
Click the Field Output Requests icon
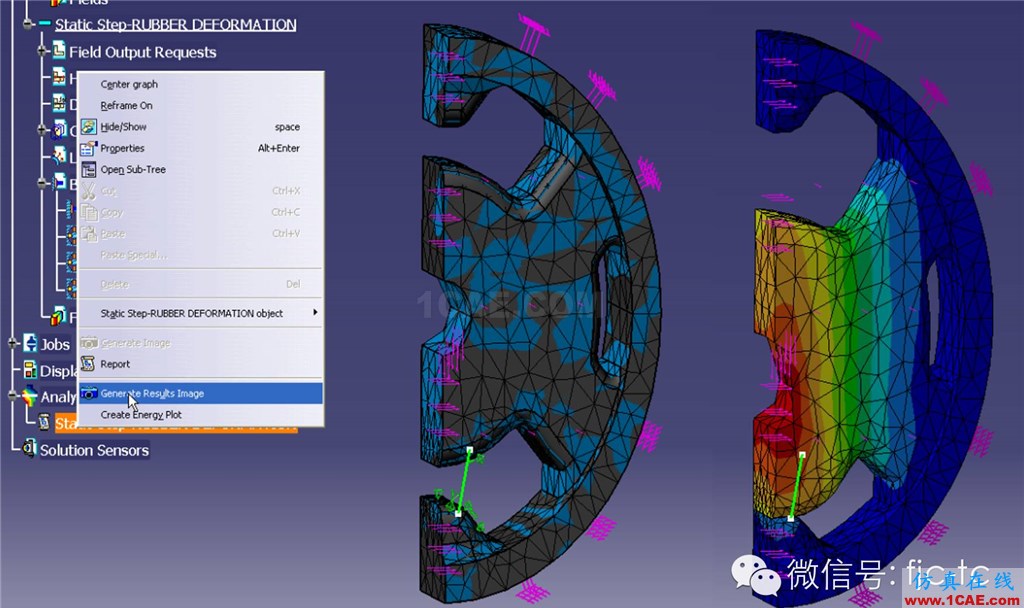[x=59, y=50]
